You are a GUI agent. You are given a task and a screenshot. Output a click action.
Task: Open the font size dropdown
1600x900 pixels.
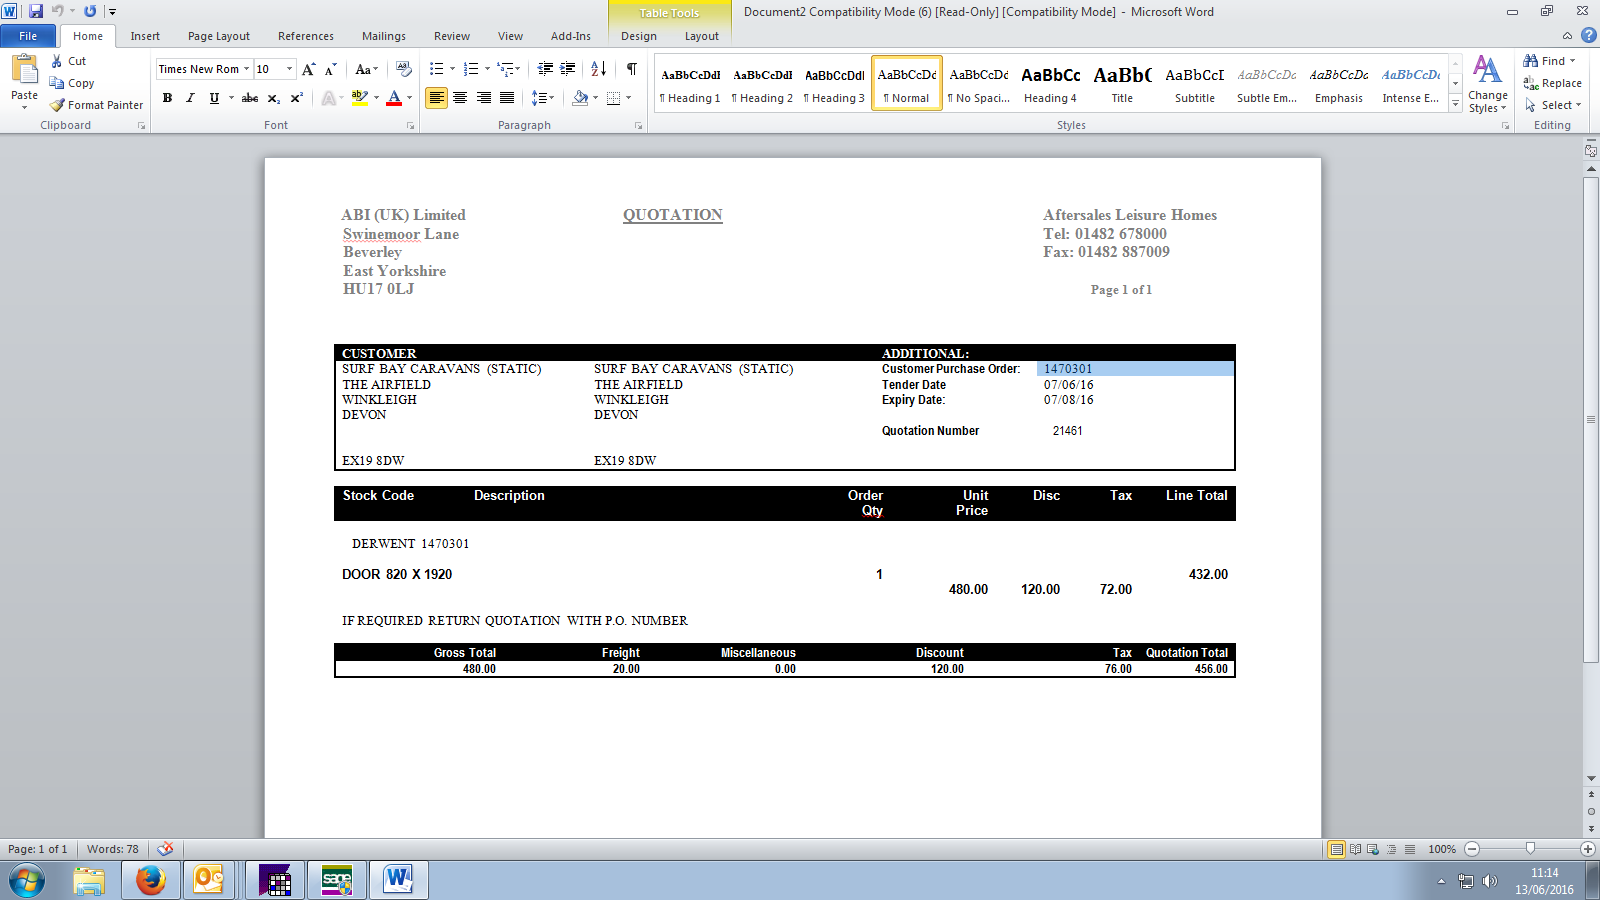click(x=290, y=69)
